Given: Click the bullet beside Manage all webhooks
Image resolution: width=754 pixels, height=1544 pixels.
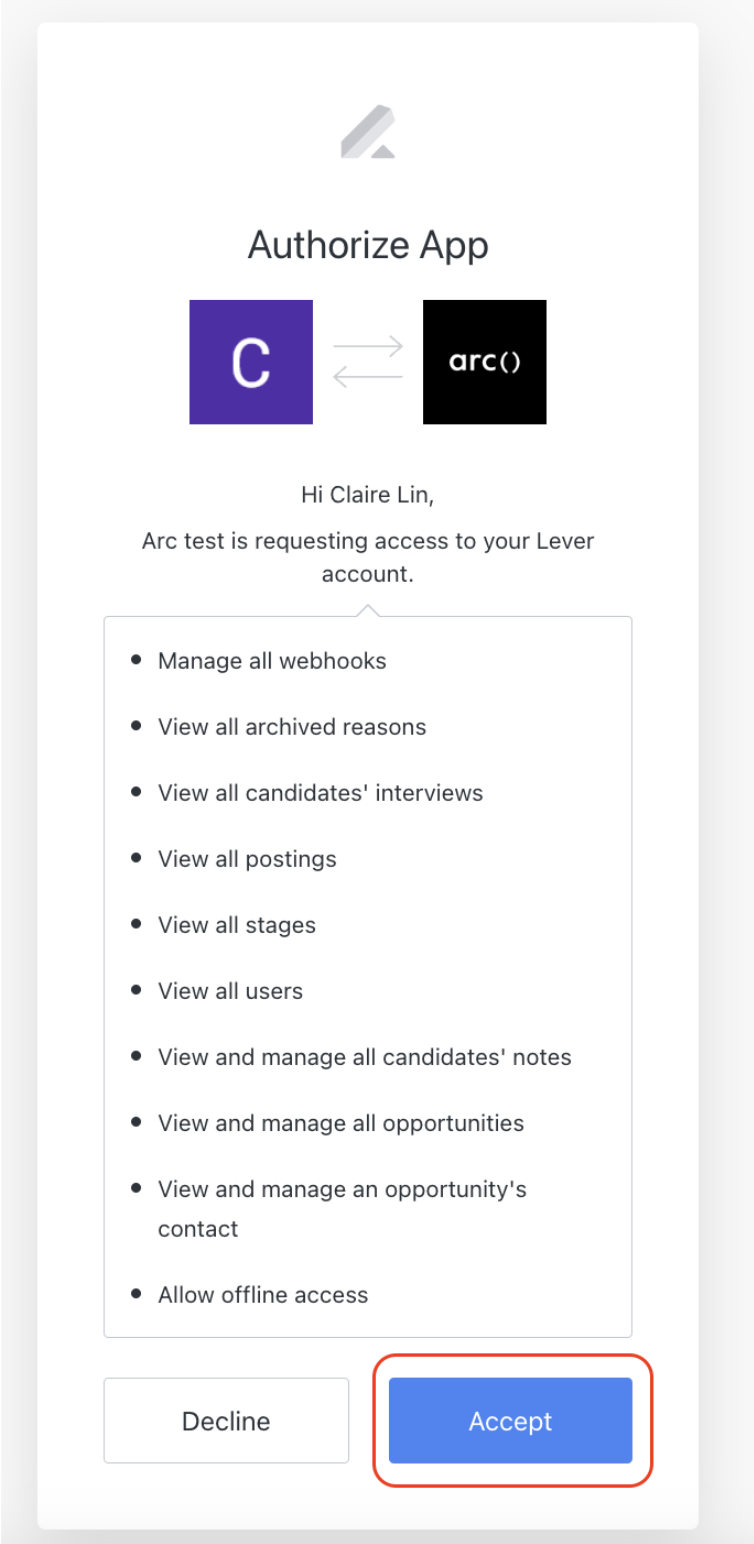Looking at the screenshot, I should pyautogui.click(x=137, y=658).
